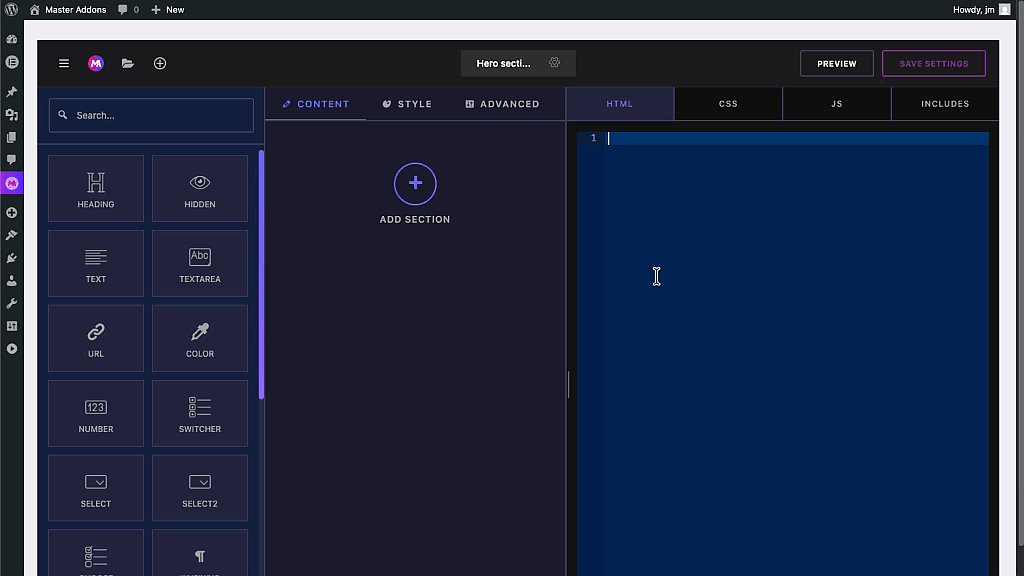
Task: Open Plugins icon in sidebar
Action: click(12, 258)
